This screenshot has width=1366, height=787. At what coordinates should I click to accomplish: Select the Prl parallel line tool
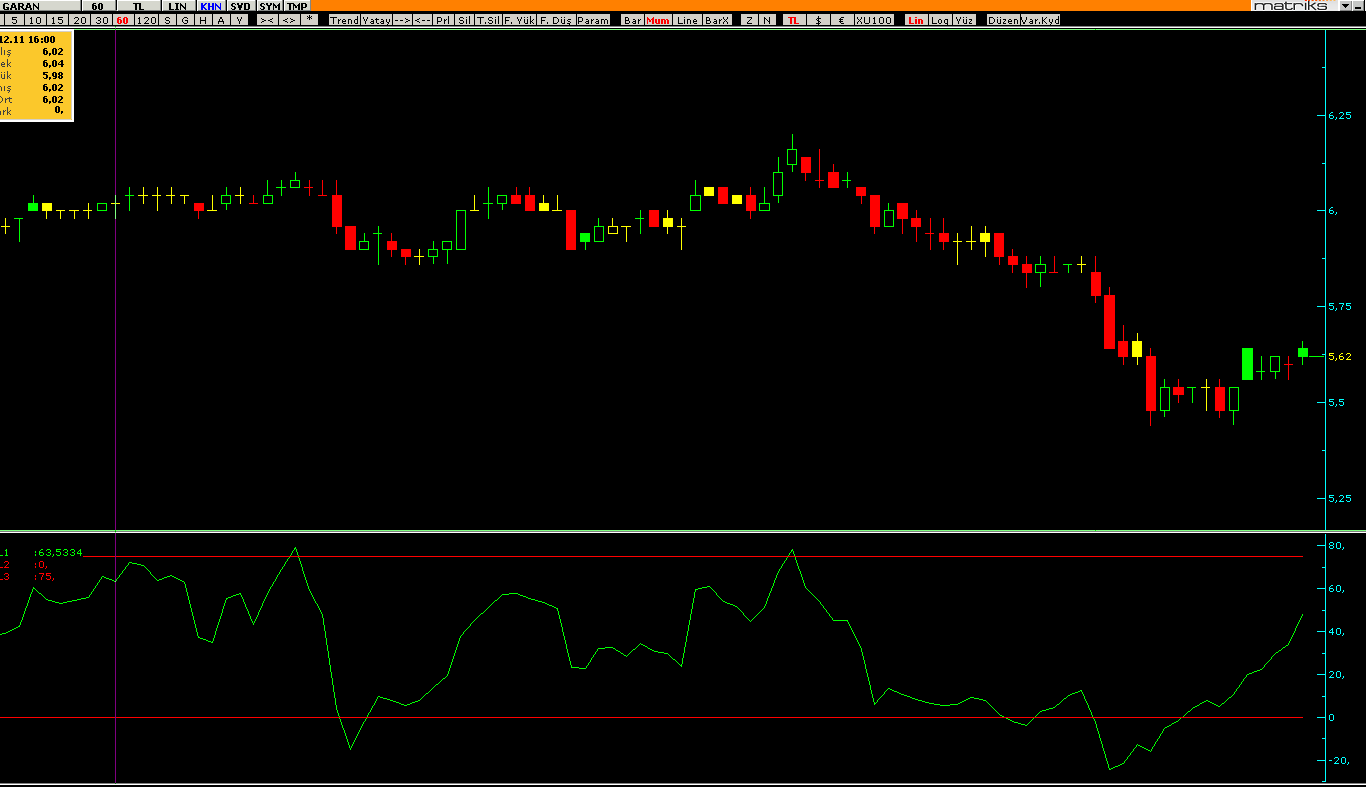(x=443, y=20)
